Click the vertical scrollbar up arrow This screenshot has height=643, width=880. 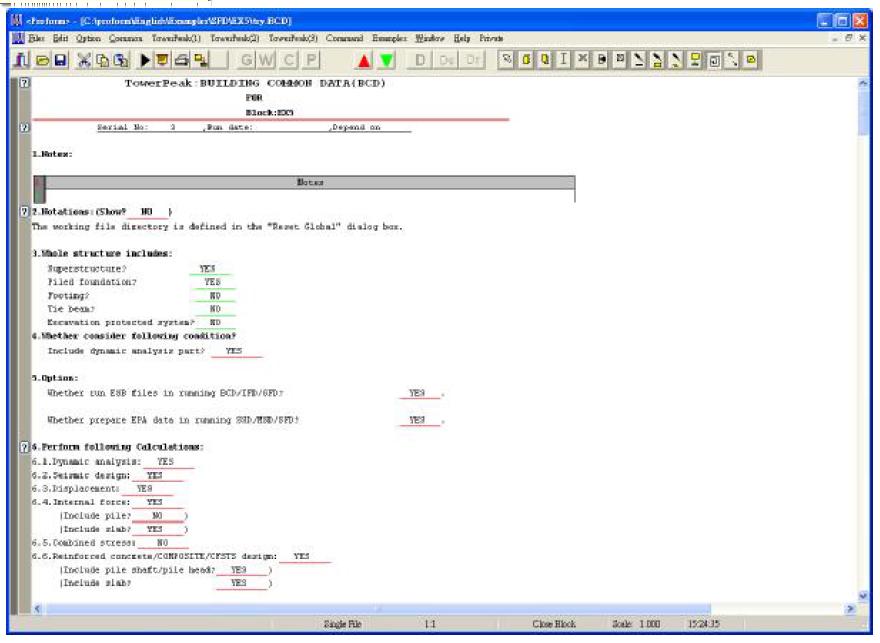click(x=863, y=84)
